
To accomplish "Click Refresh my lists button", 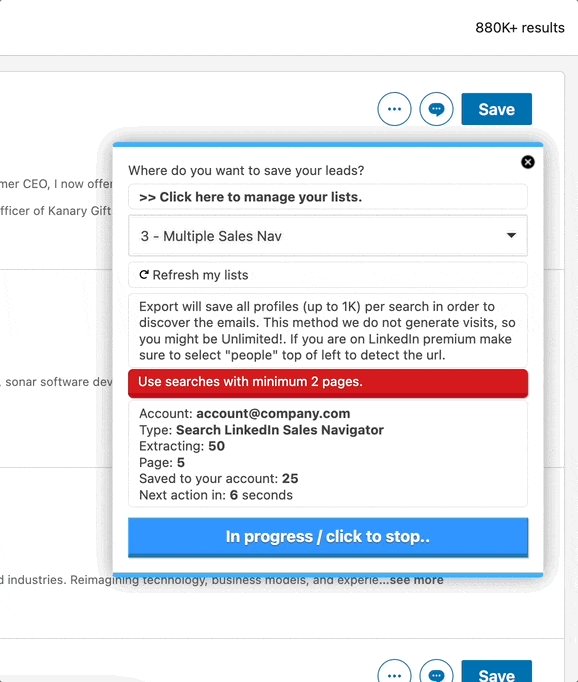I will pyautogui.click(x=327, y=275).
